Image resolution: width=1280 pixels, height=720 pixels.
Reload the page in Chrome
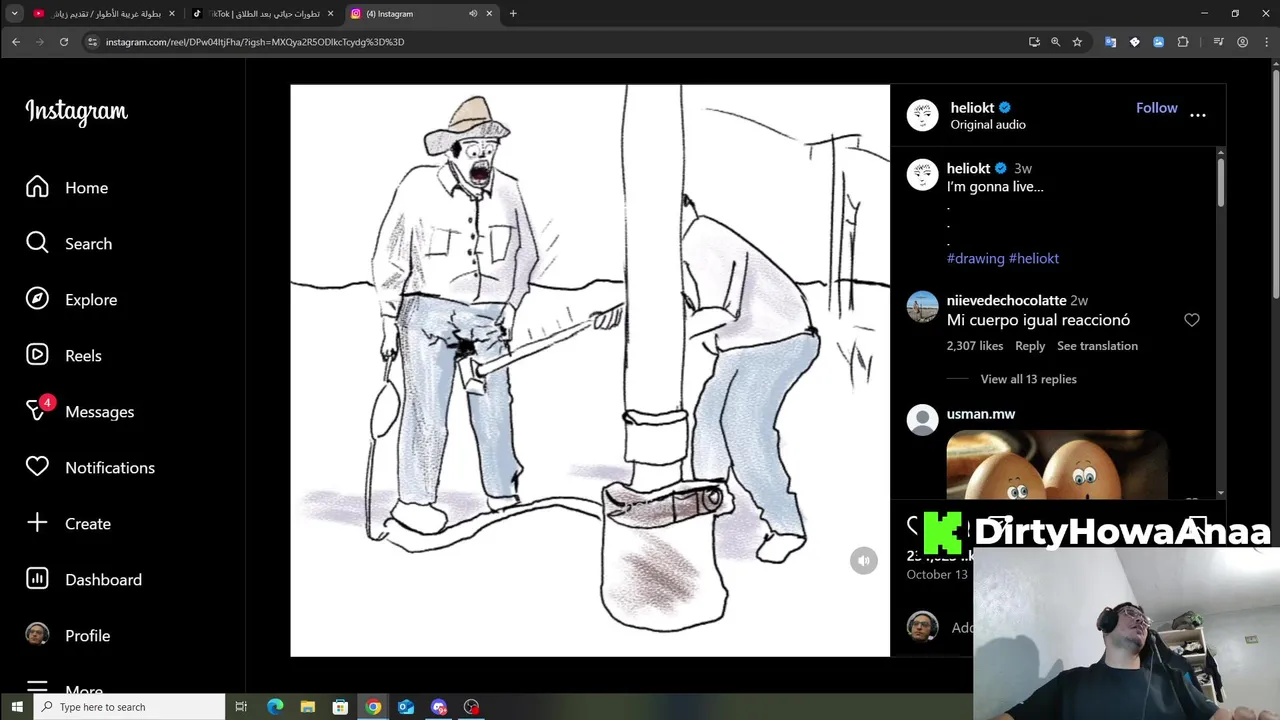click(x=64, y=42)
